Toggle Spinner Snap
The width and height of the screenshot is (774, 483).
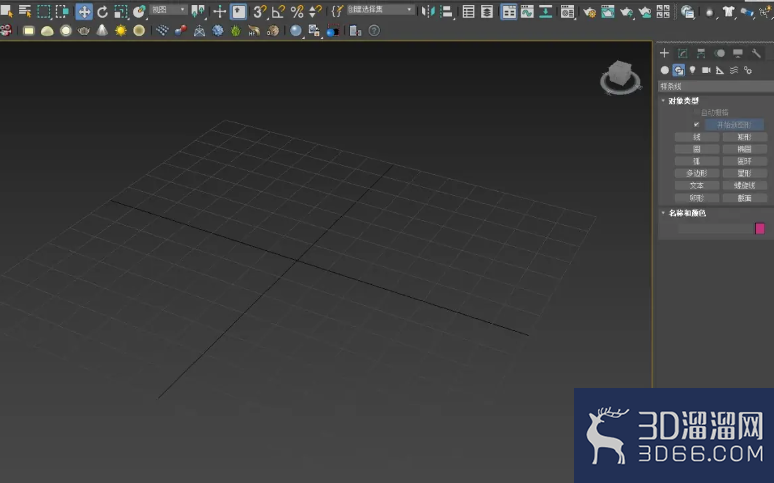[315, 11]
